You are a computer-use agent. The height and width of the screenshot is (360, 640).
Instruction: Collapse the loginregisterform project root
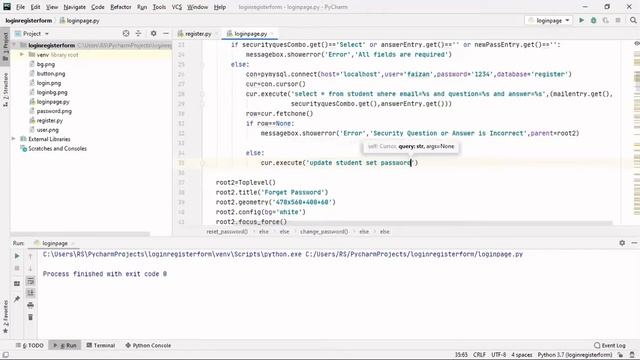14,45
